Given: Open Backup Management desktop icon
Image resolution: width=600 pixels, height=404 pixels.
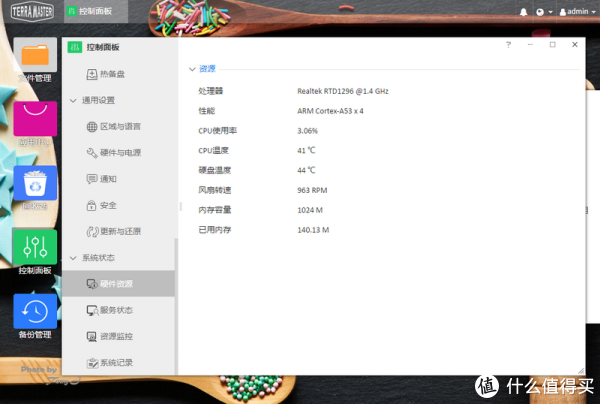Looking at the screenshot, I should click(x=34, y=312).
